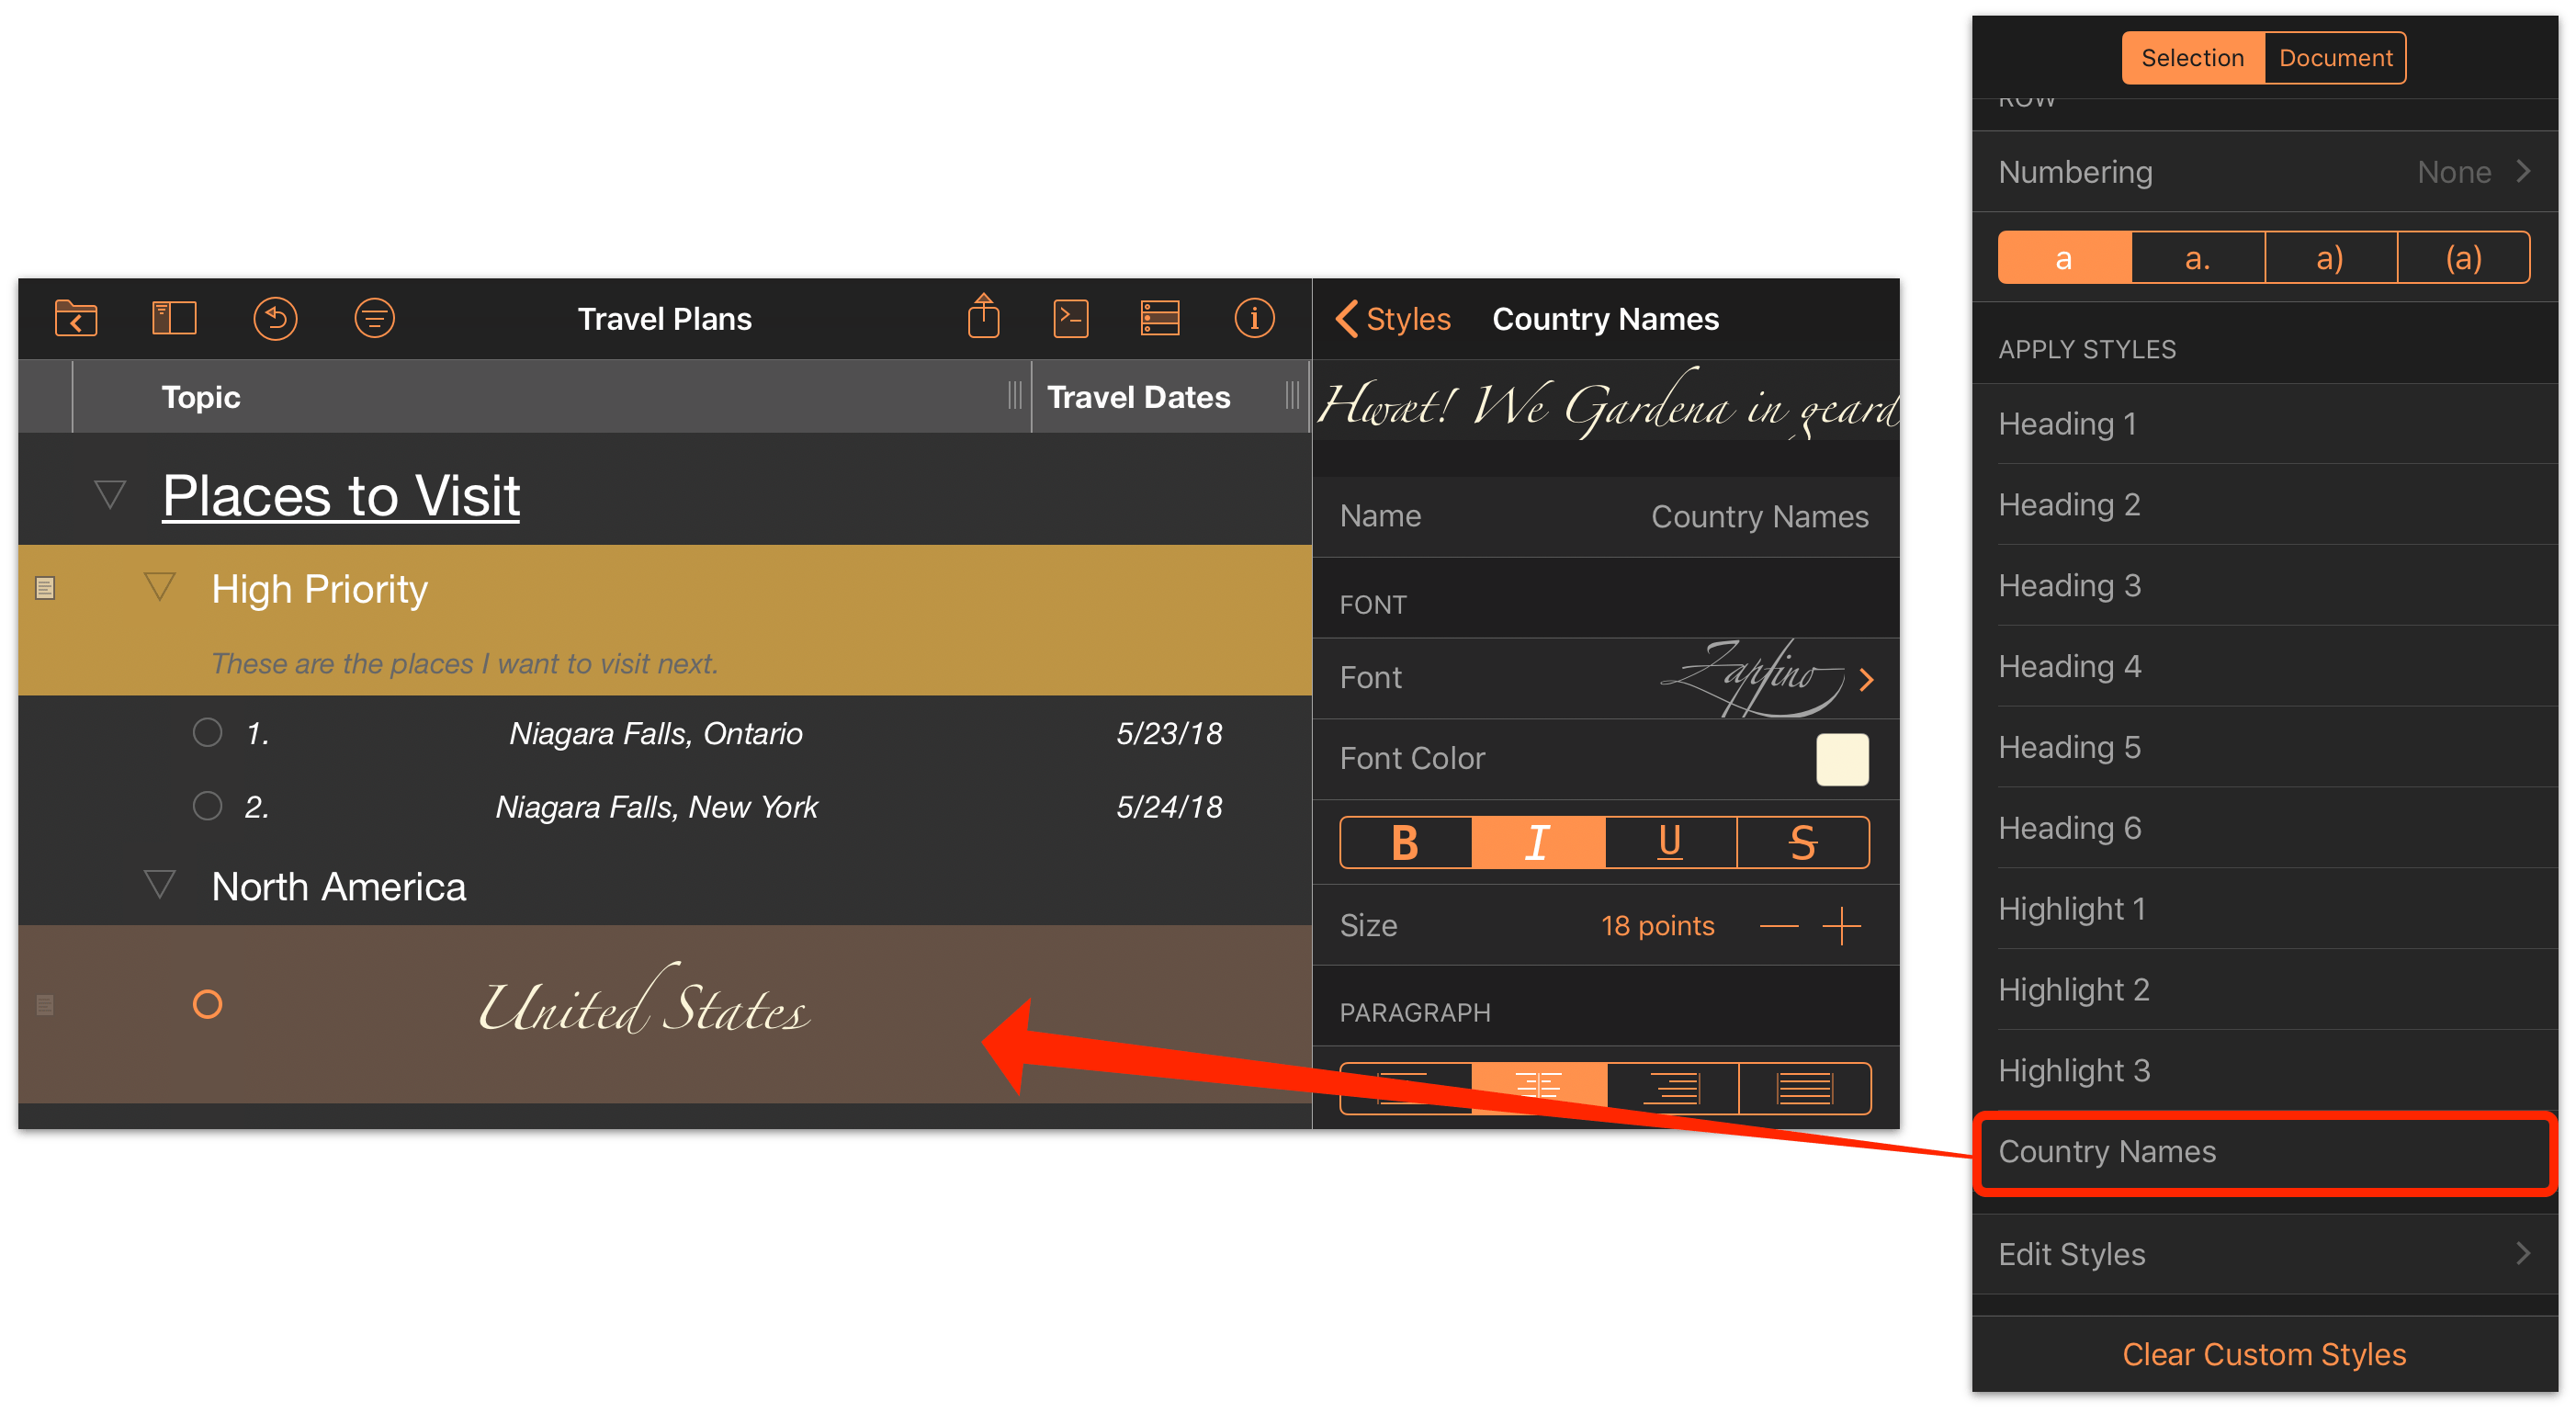
Task: Toggle Strikethrough font style
Action: coord(1803,843)
